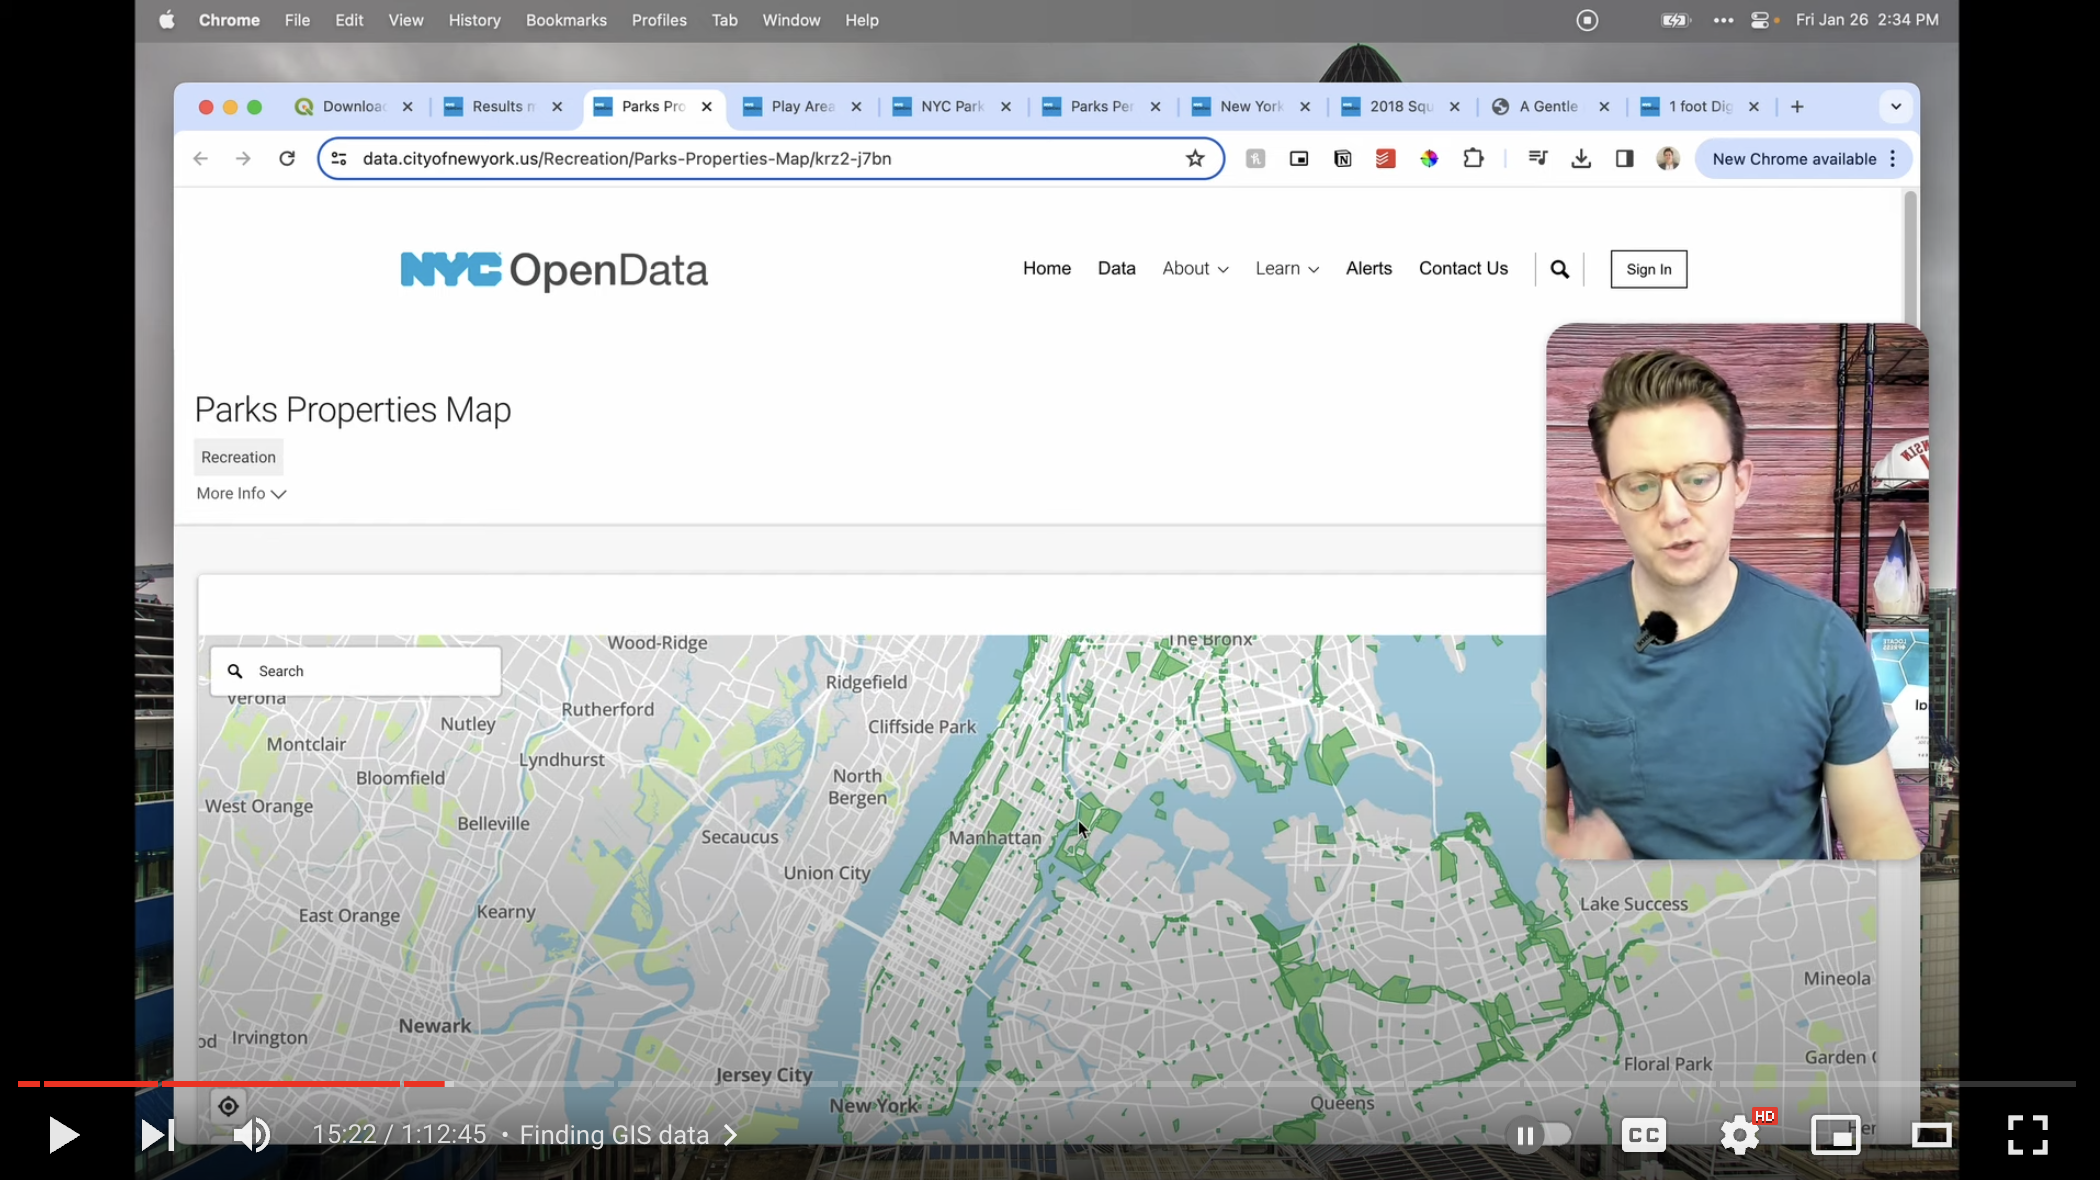This screenshot has width=2100, height=1180.
Task: Click the Chrome back arrow
Action: click(x=200, y=158)
